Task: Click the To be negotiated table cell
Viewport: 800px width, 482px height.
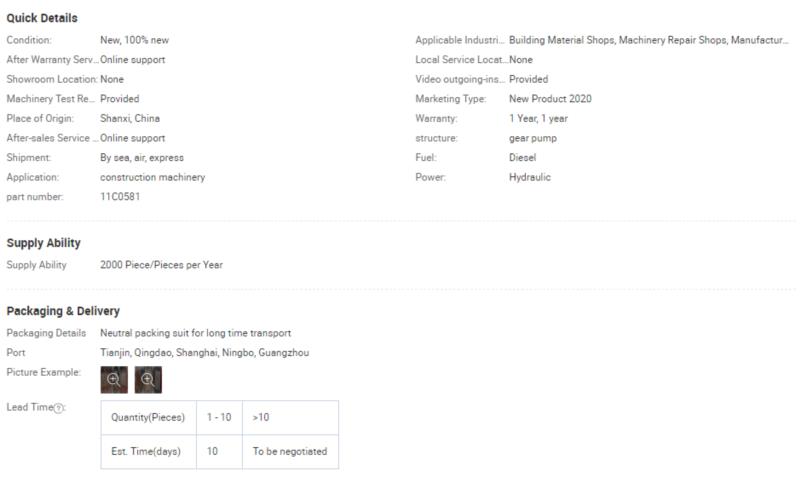Action: coord(290,451)
